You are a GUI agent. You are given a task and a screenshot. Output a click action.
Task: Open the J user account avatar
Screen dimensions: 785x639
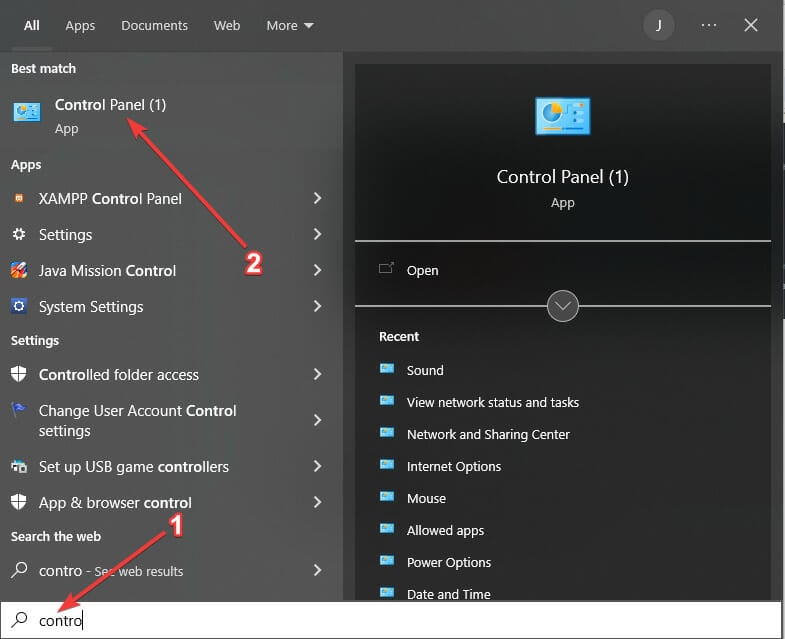658,25
